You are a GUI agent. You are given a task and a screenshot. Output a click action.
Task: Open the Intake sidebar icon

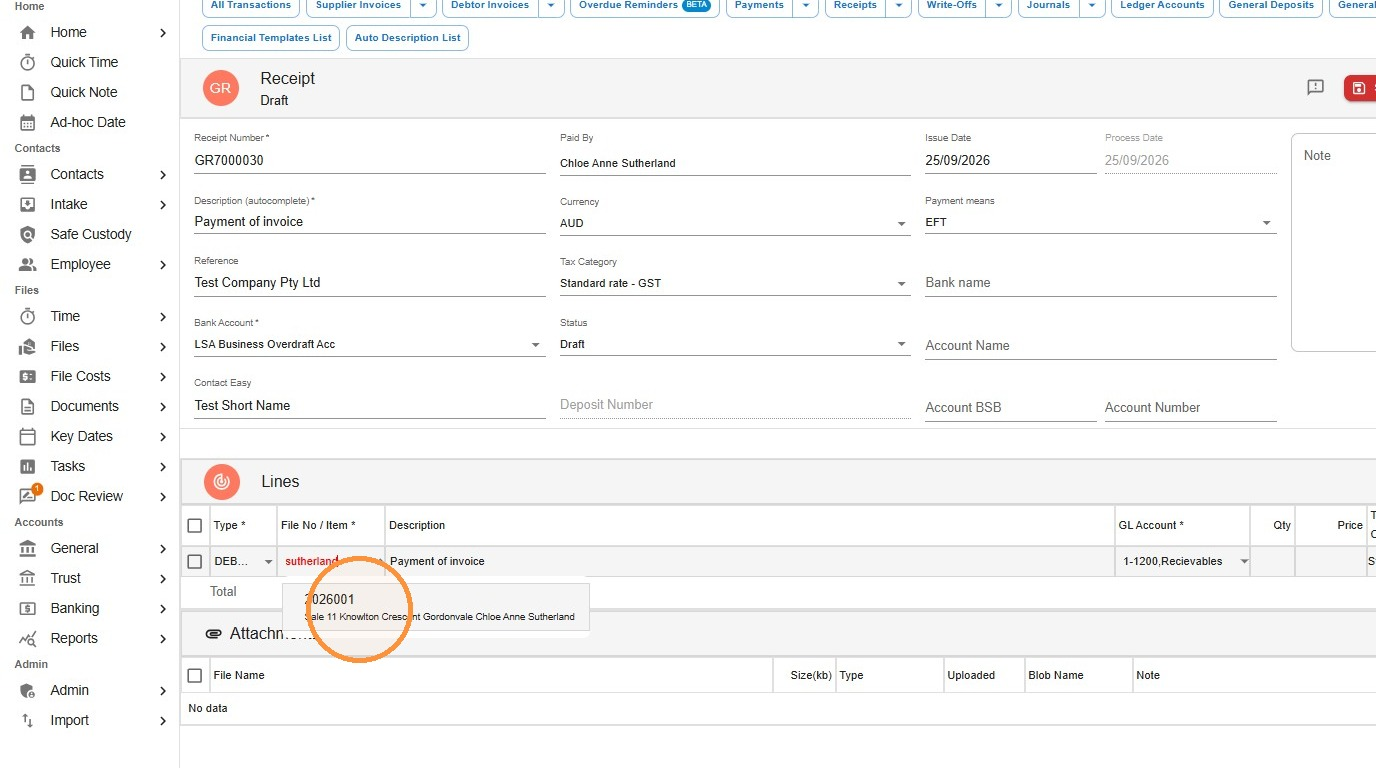coord(28,204)
